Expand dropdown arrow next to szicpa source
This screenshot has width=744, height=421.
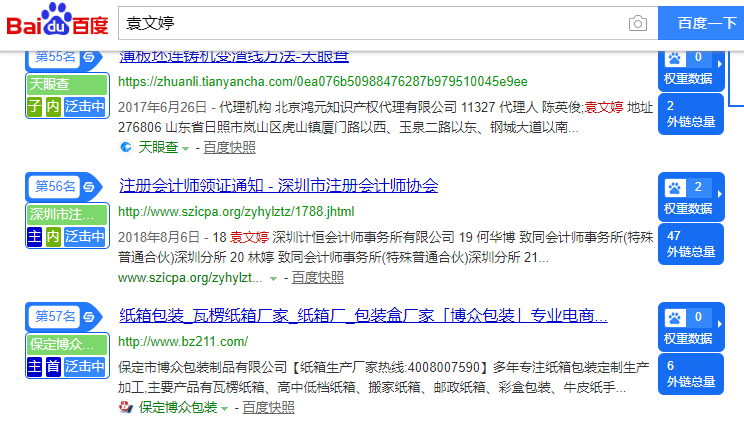tap(273, 279)
